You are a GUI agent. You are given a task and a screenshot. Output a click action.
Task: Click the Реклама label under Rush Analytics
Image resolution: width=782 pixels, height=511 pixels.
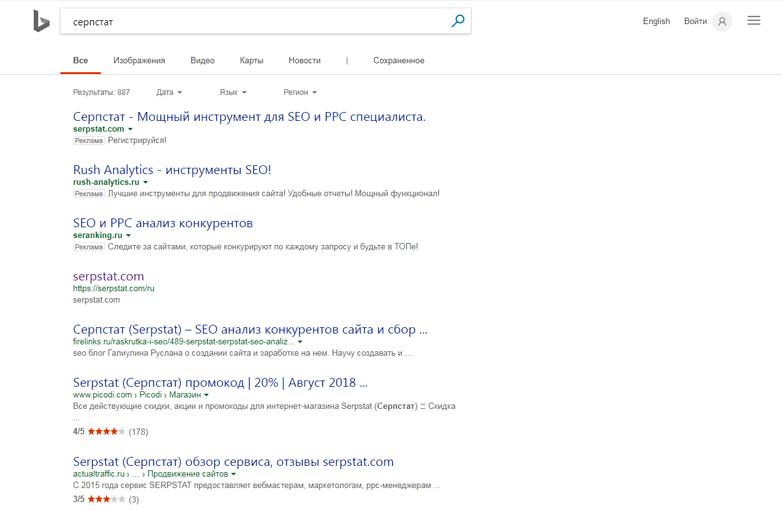(89, 194)
